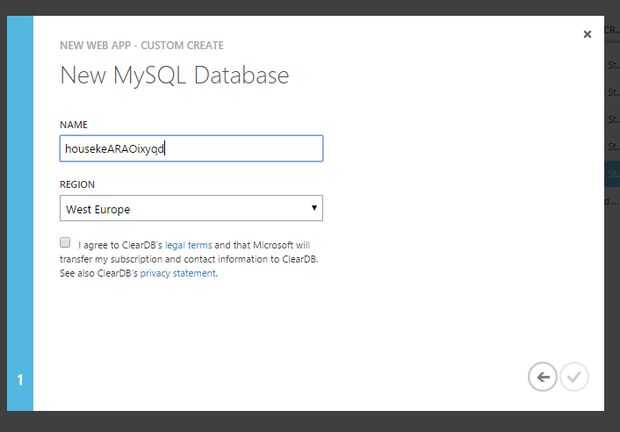Click the New Web App - Custom Create header
620x432 pixels.
point(141,45)
